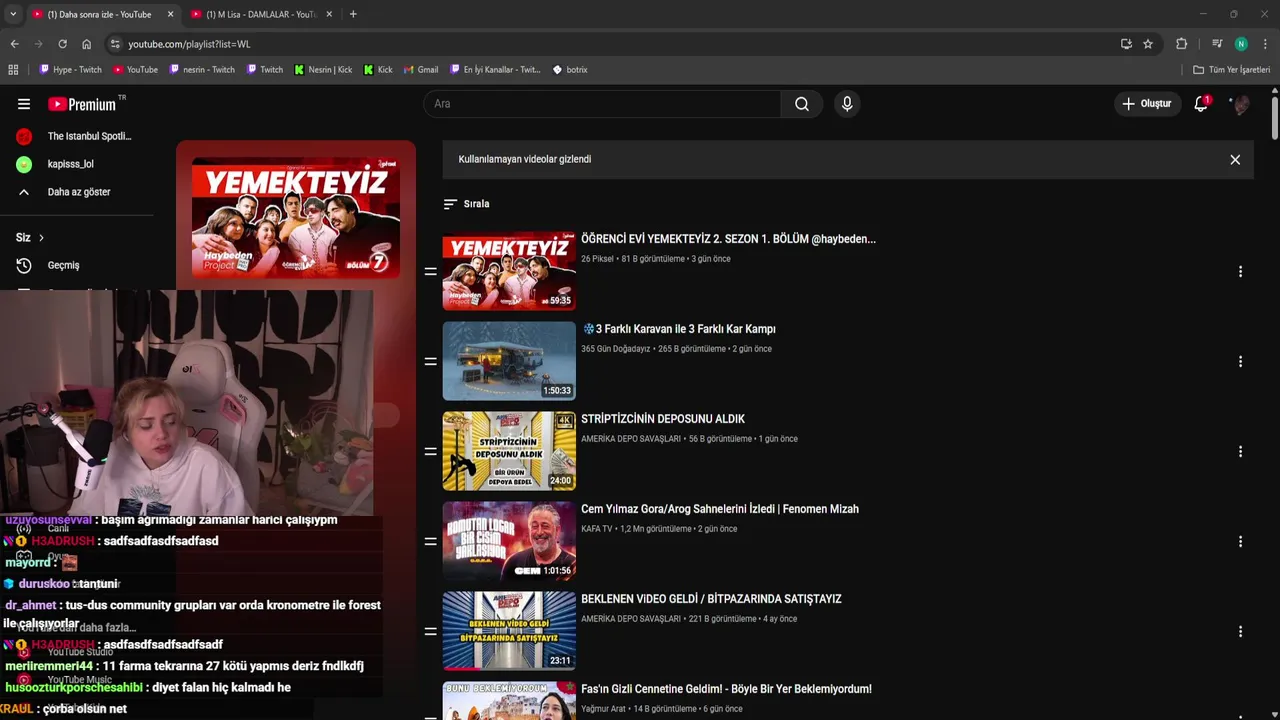
Task: Open "Fas'ın Gizli Cennetine Geldim" title
Action: pos(726,689)
